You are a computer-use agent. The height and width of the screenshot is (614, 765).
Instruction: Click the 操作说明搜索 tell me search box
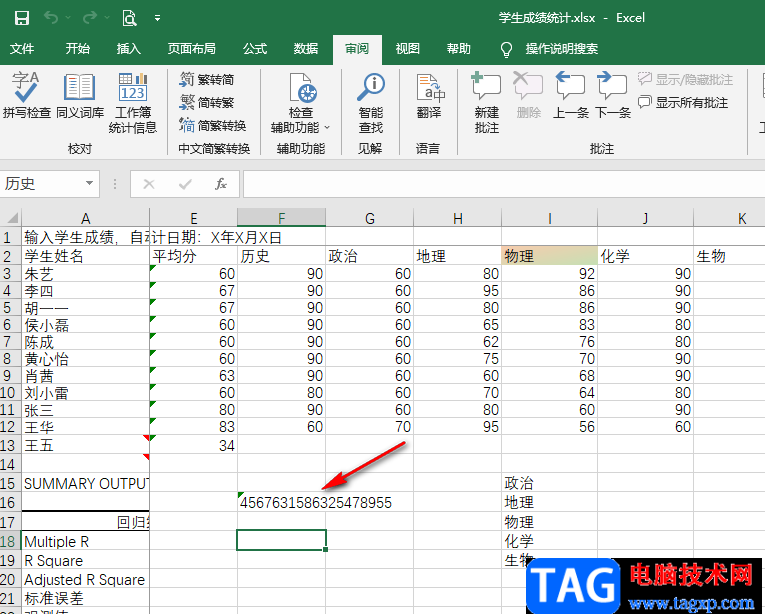pos(562,49)
